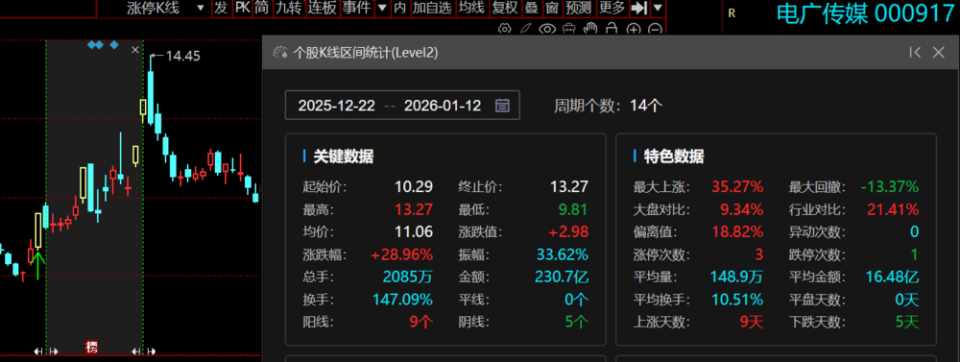960x362 pixels.
Task: Add stock via 加自选
Action: pos(432,8)
